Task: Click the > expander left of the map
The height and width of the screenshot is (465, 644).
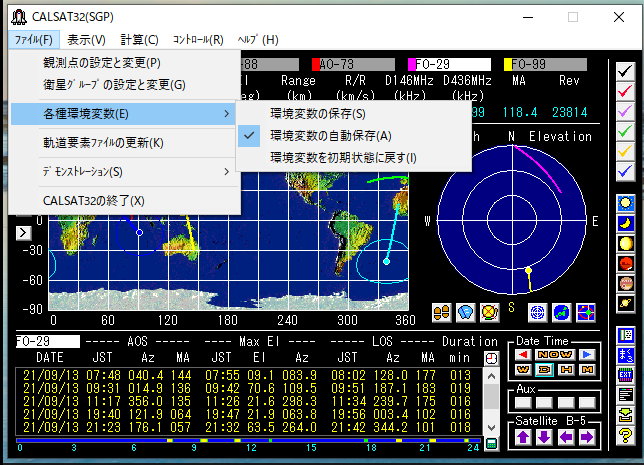Action: point(23,233)
